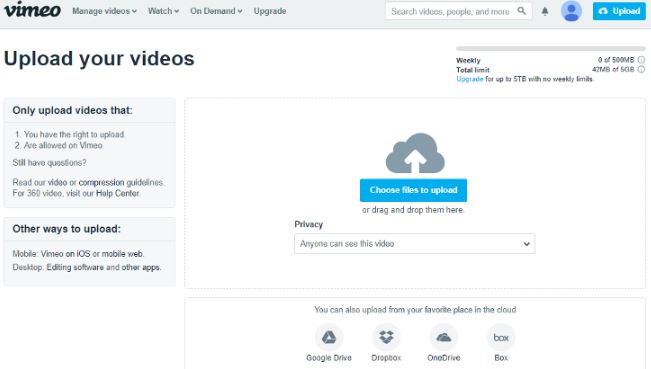Upload from Box icon
The width and height of the screenshot is (651, 369).
point(501,337)
